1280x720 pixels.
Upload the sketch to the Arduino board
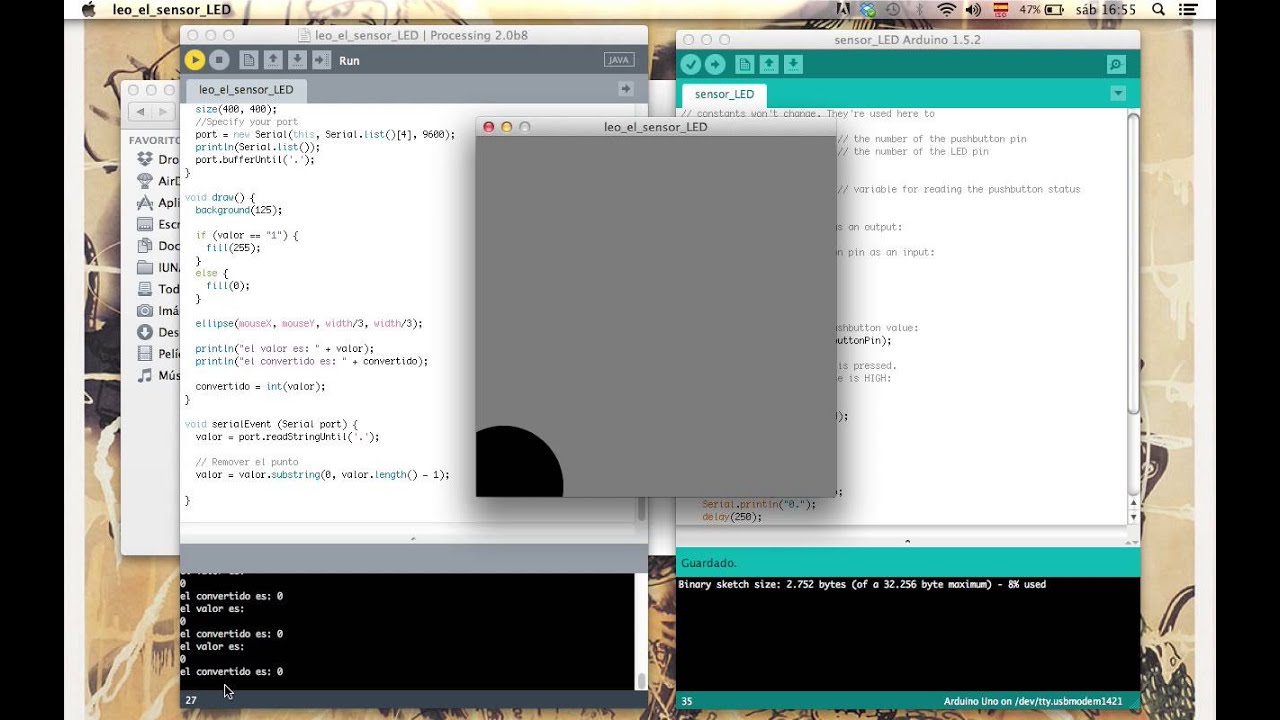[715, 63]
